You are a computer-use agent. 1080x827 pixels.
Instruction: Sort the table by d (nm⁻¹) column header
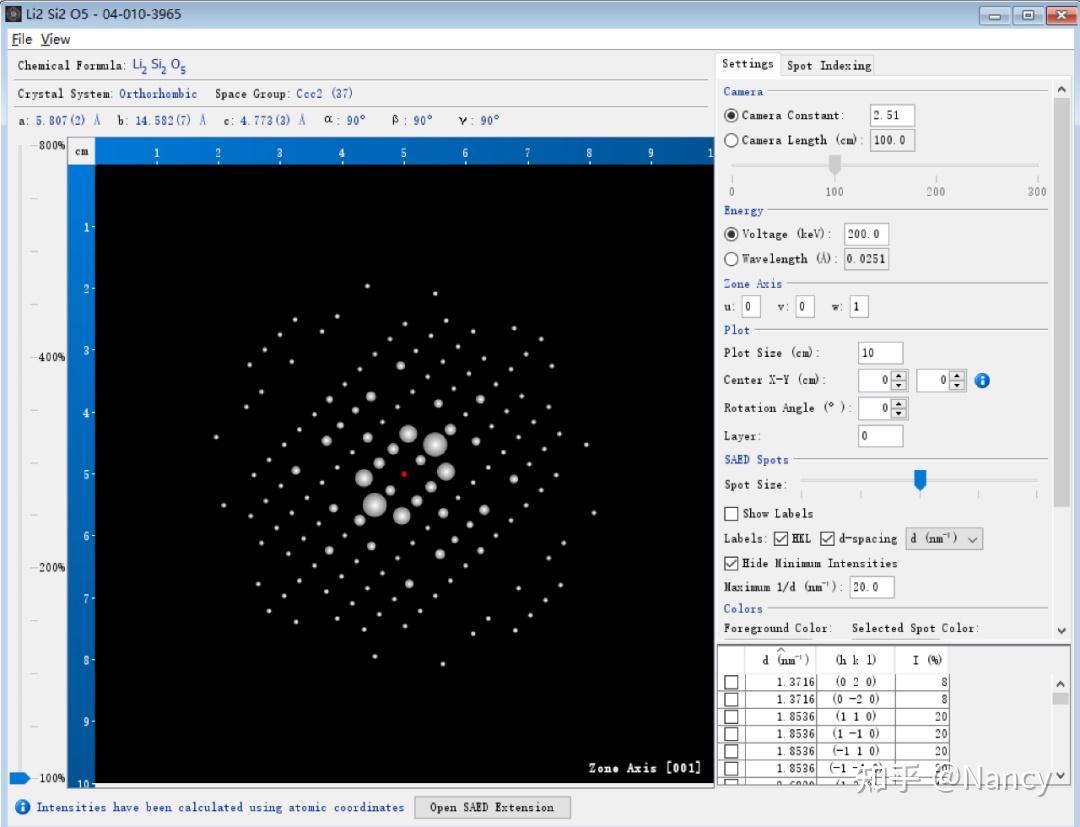pyautogui.click(x=780, y=660)
